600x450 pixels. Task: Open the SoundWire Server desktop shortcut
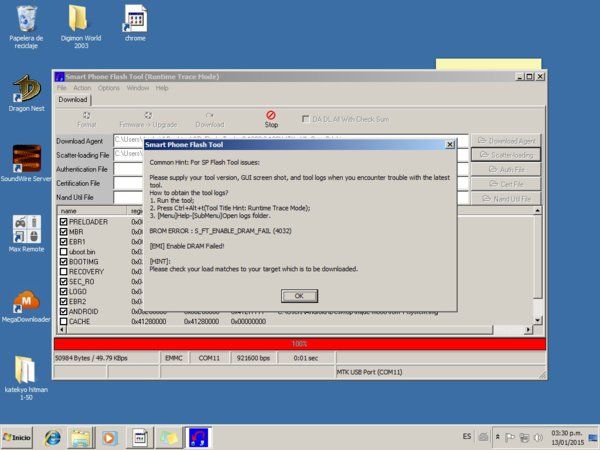tap(26, 163)
